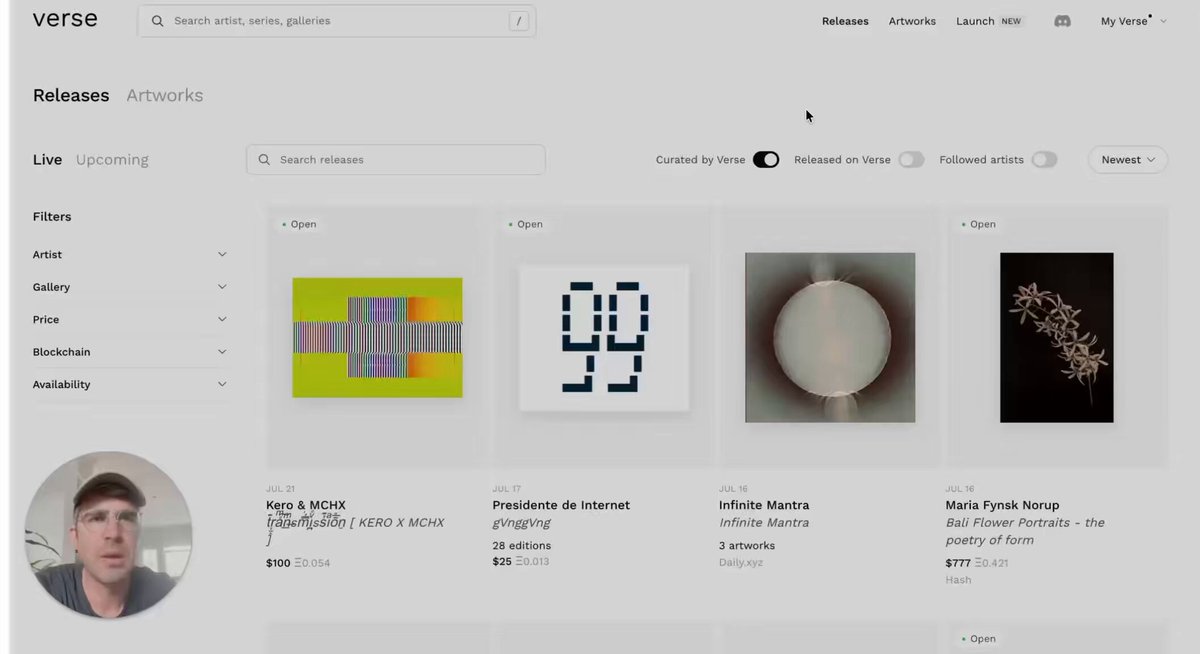
Task: Click the verse logo
Action: click(65, 19)
